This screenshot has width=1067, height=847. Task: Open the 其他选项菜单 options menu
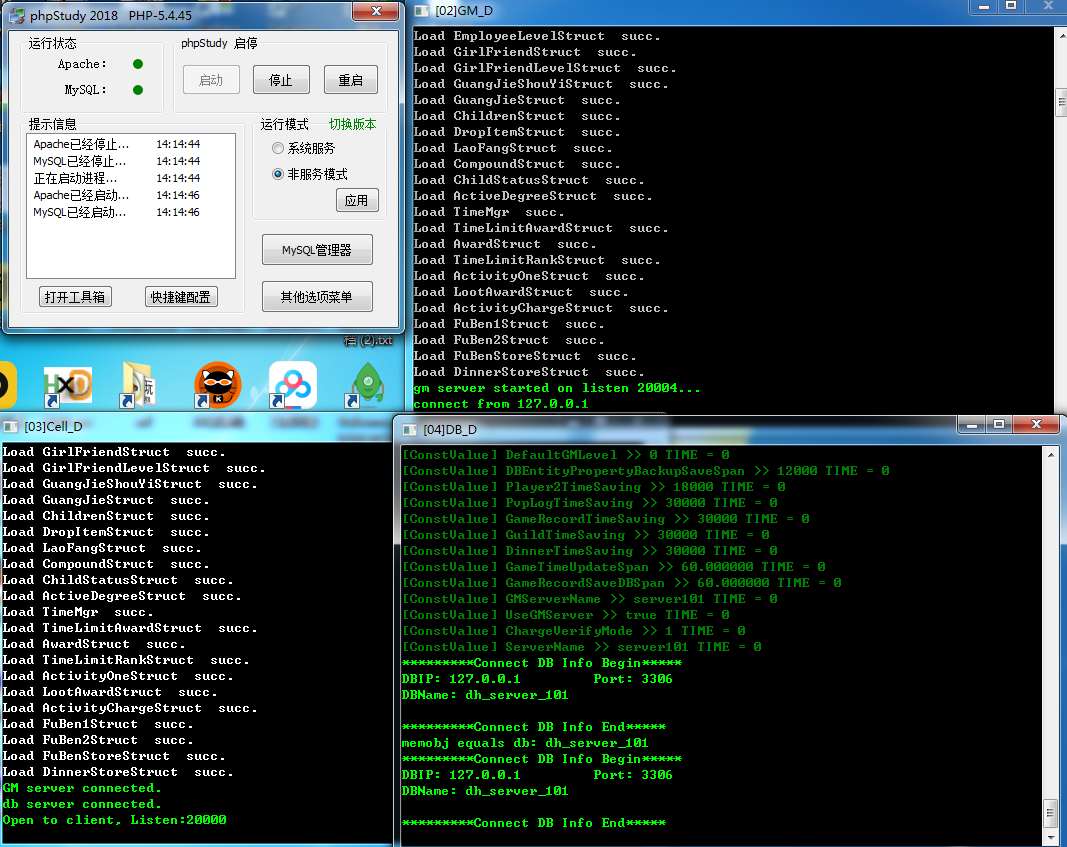[x=317, y=297]
